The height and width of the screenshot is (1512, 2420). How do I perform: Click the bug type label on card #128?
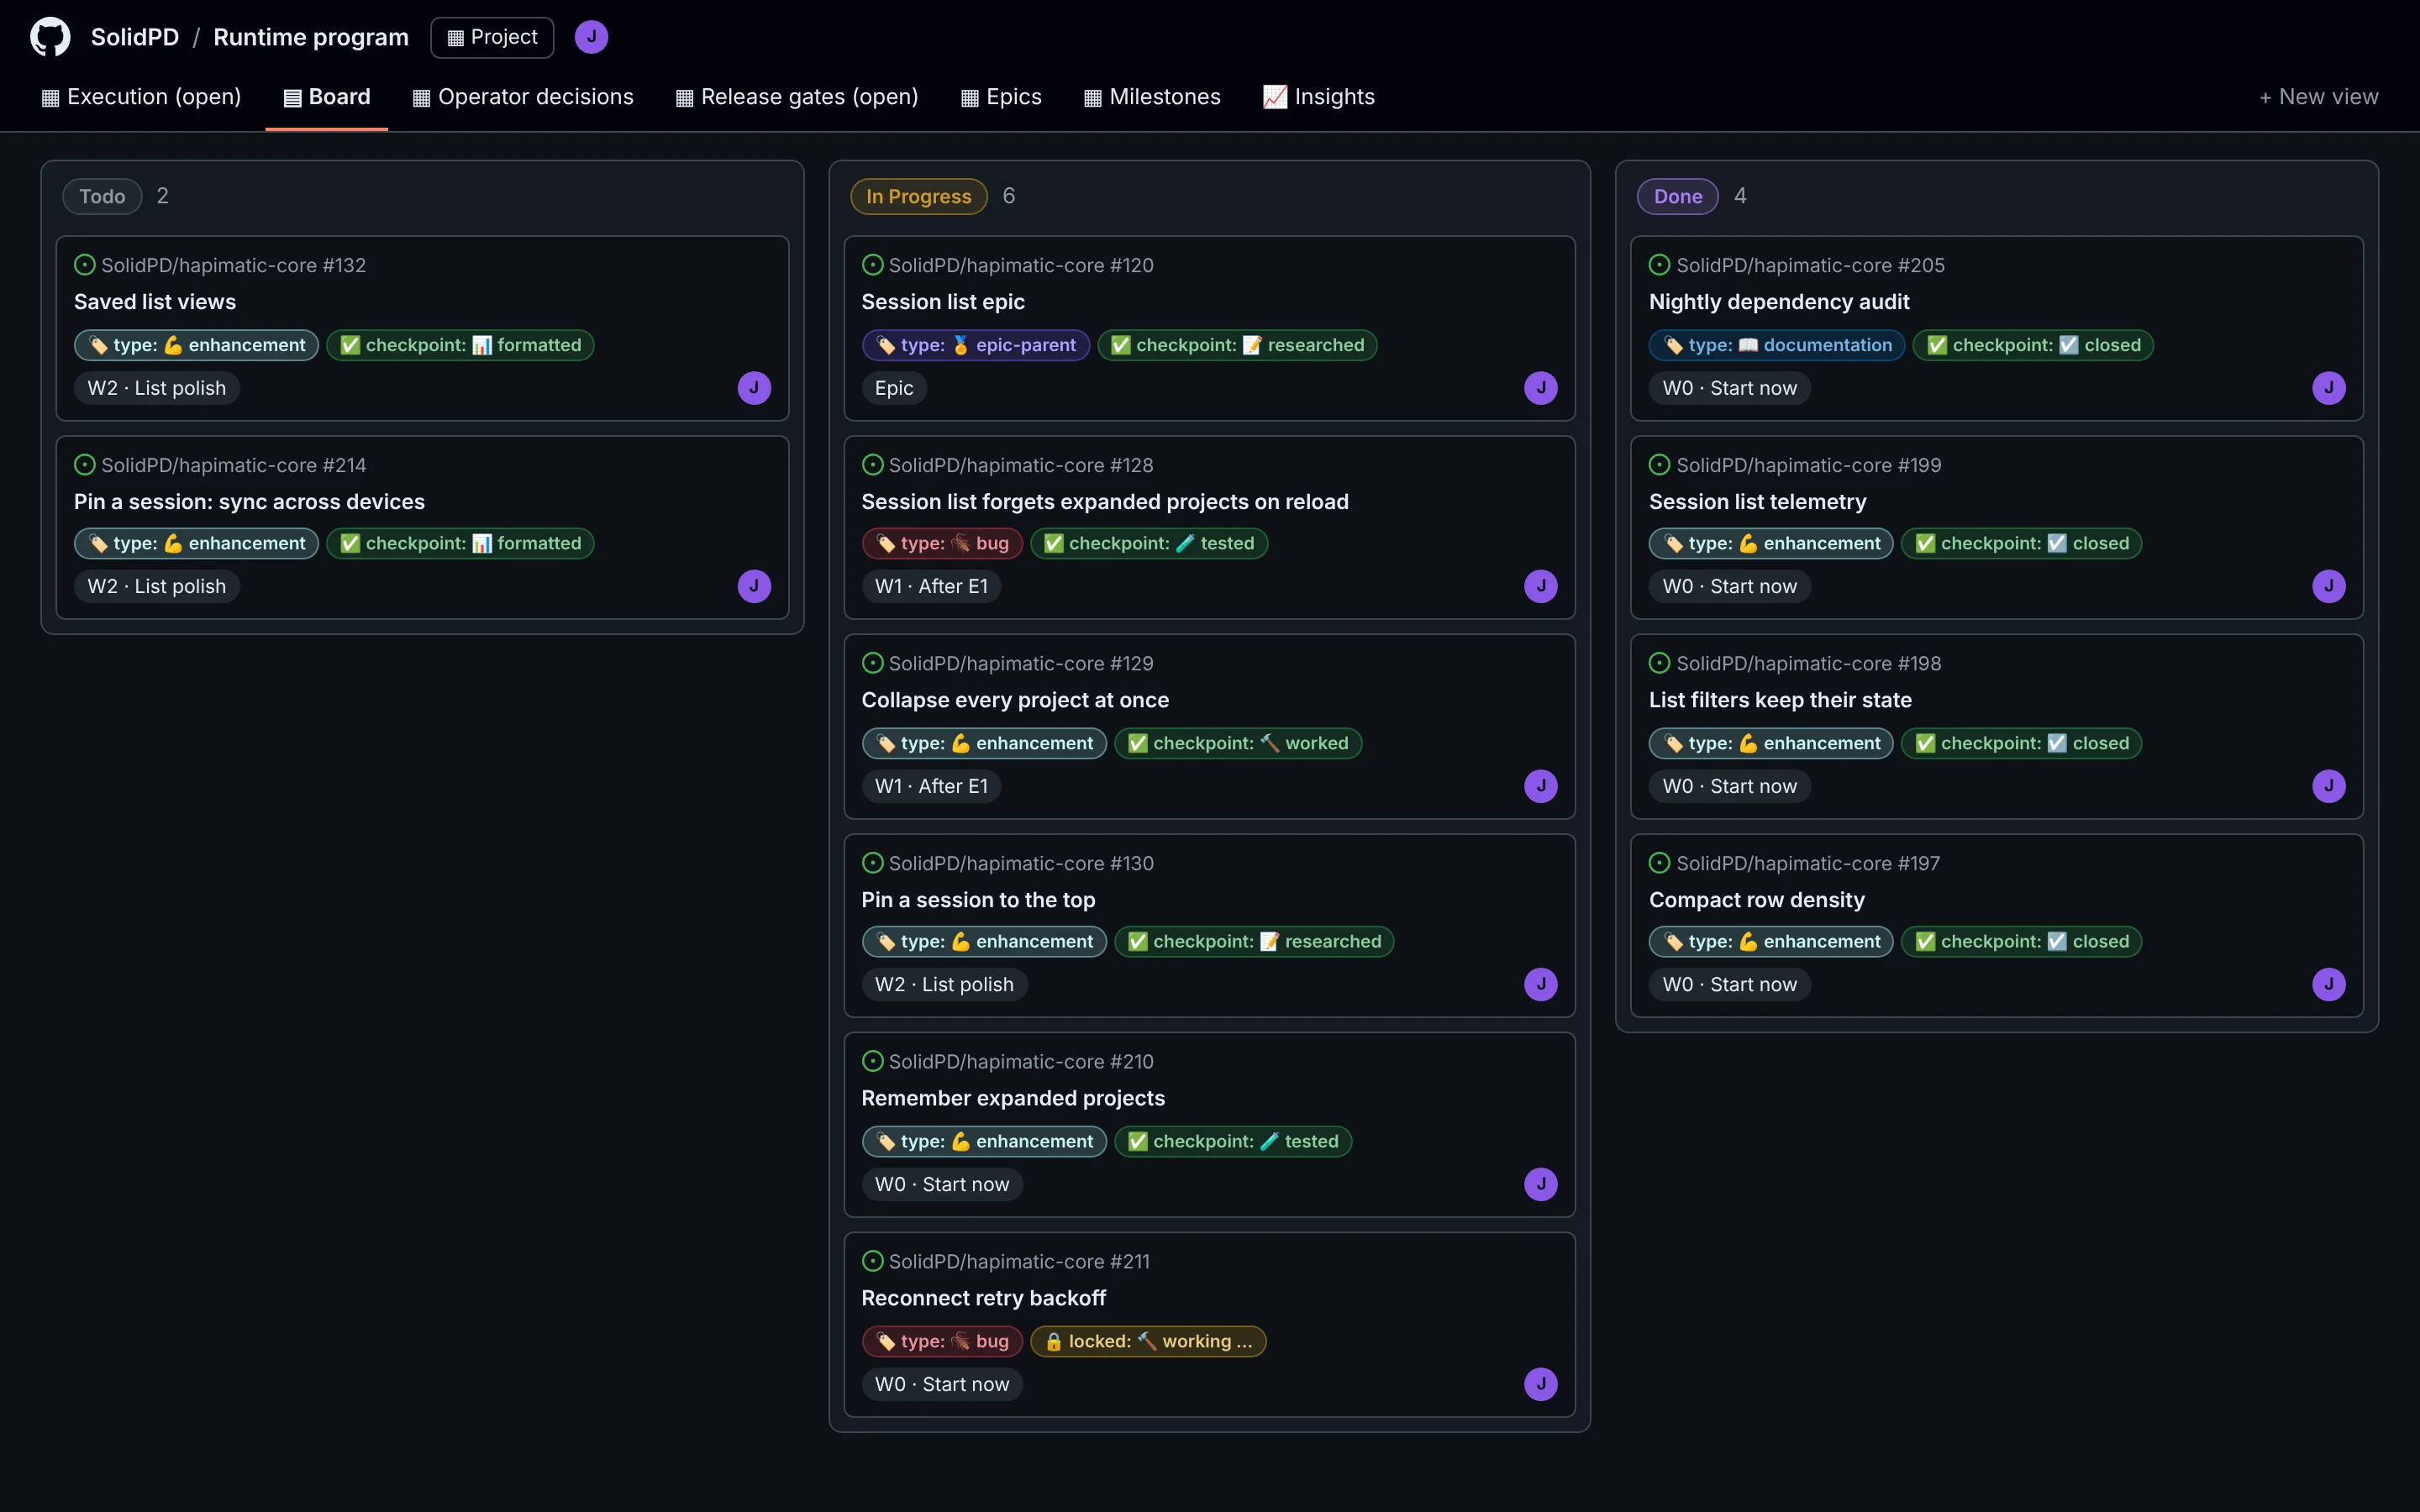942,543
